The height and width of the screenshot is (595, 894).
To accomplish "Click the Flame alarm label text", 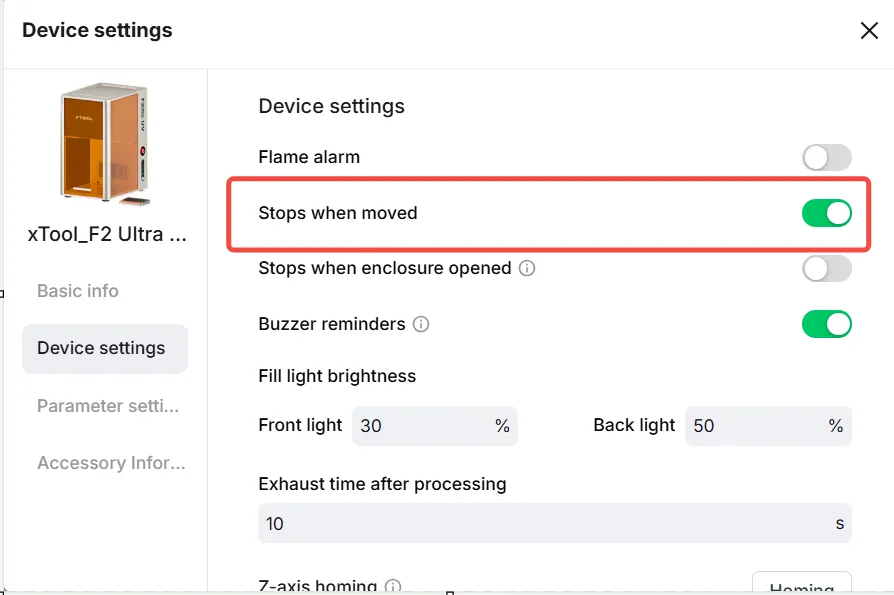I will pyautogui.click(x=309, y=157).
